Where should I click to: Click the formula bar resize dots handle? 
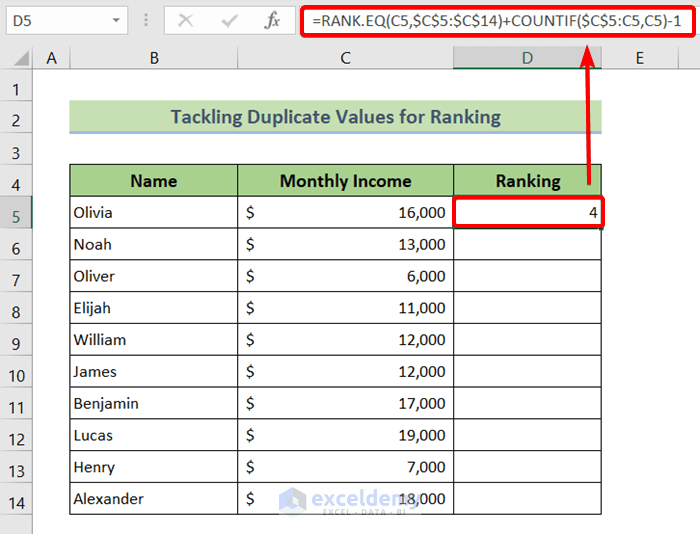(x=146, y=21)
